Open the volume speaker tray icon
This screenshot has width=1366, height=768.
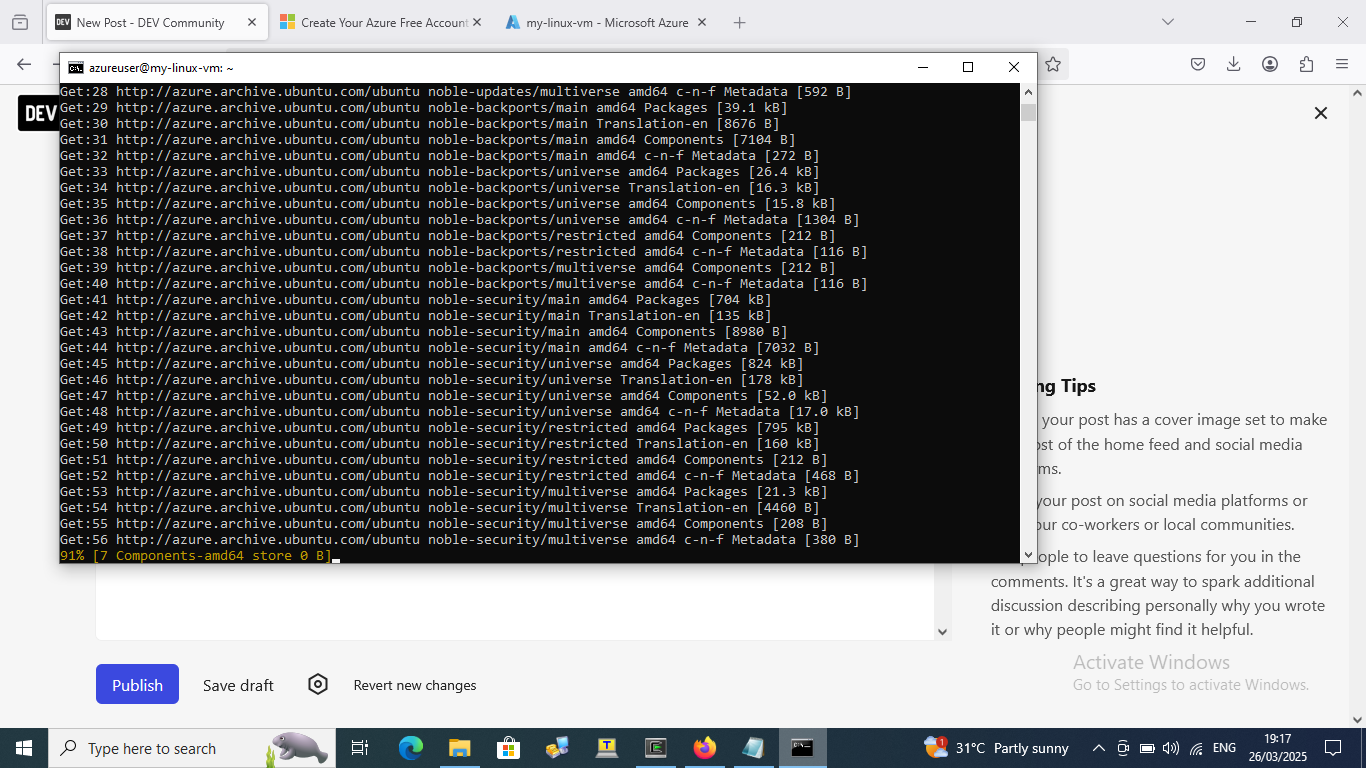click(1171, 748)
